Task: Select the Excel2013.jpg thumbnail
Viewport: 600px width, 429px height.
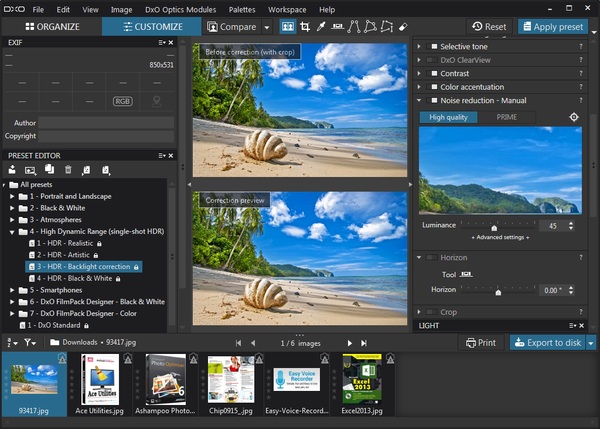Action: pyautogui.click(x=362, y=378)
